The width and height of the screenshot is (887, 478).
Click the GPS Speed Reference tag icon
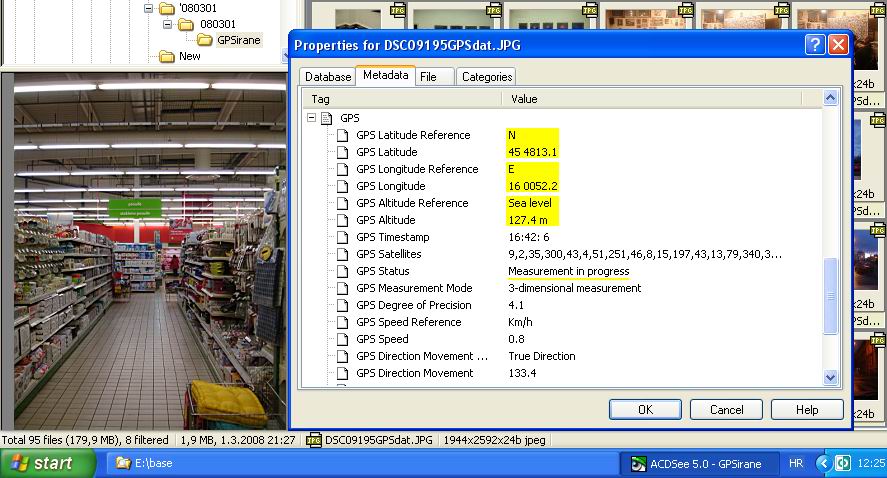[342, 322]
